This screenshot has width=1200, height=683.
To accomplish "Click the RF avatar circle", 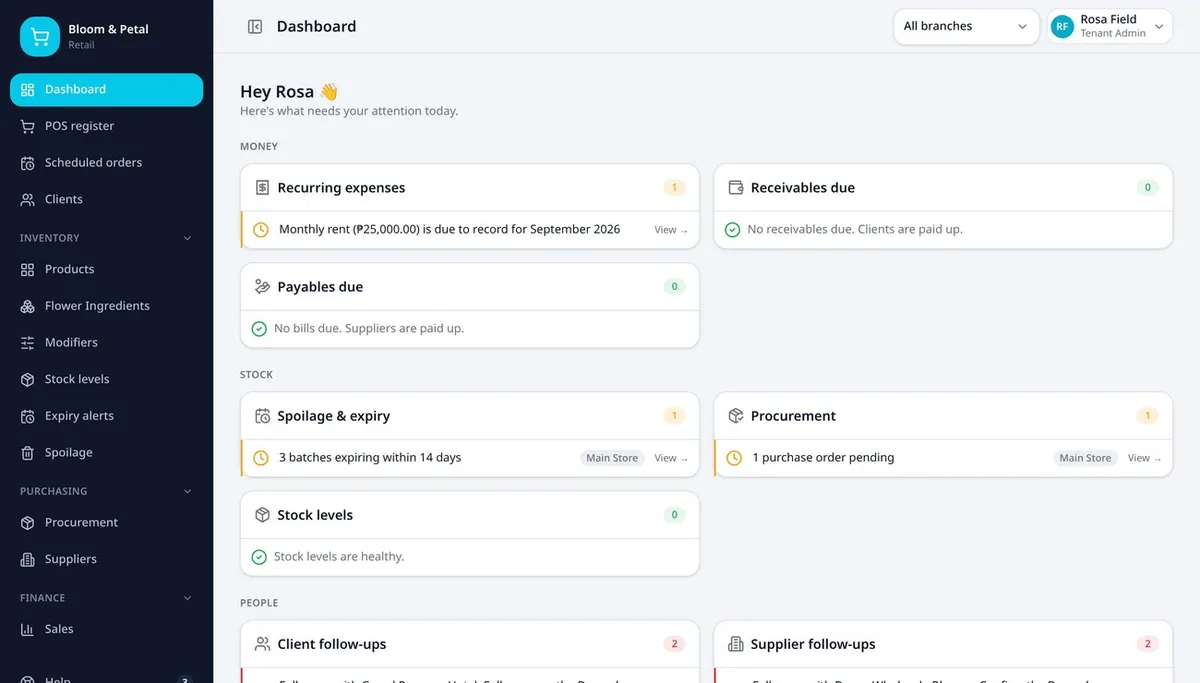I will click(x=1062, y=27).
